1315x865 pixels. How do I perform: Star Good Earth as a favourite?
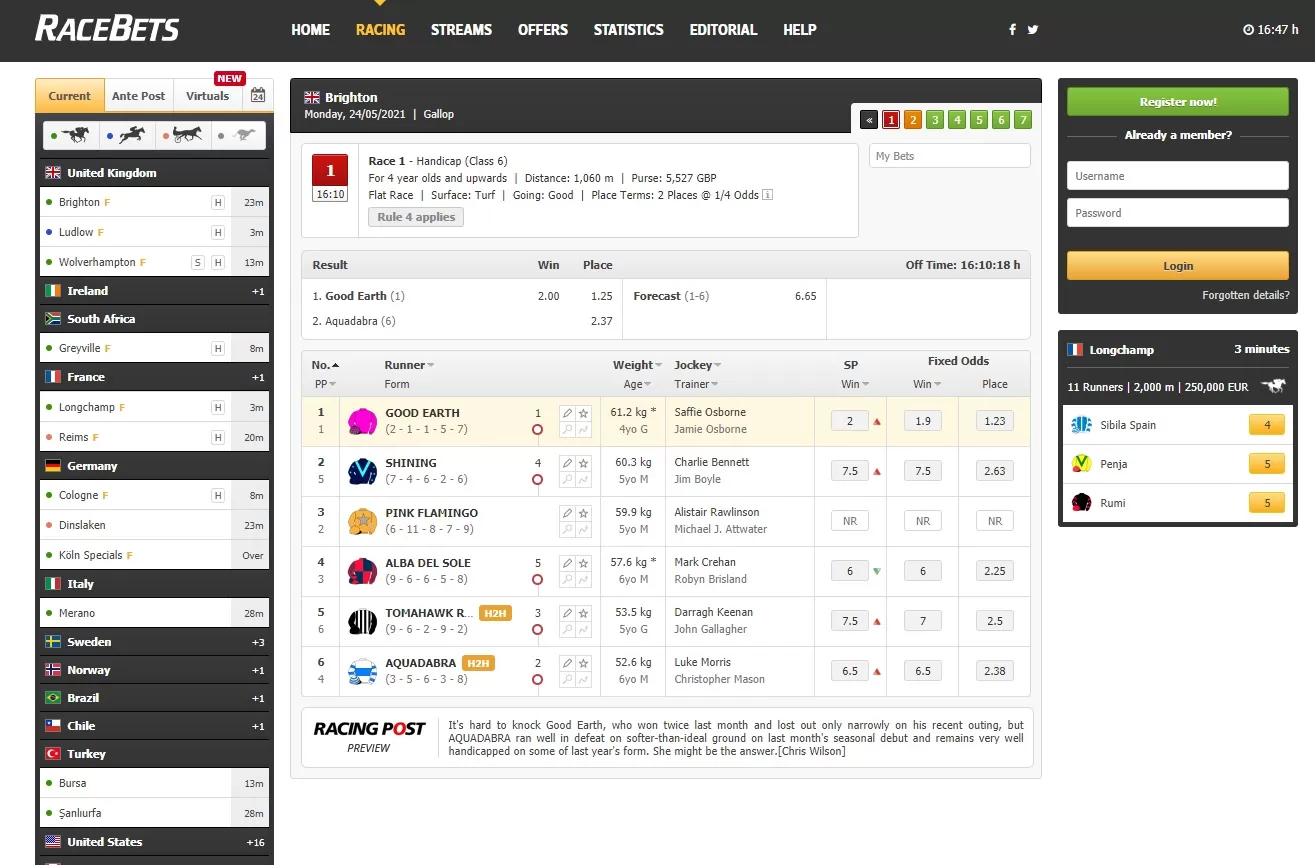tap(583, 412)
